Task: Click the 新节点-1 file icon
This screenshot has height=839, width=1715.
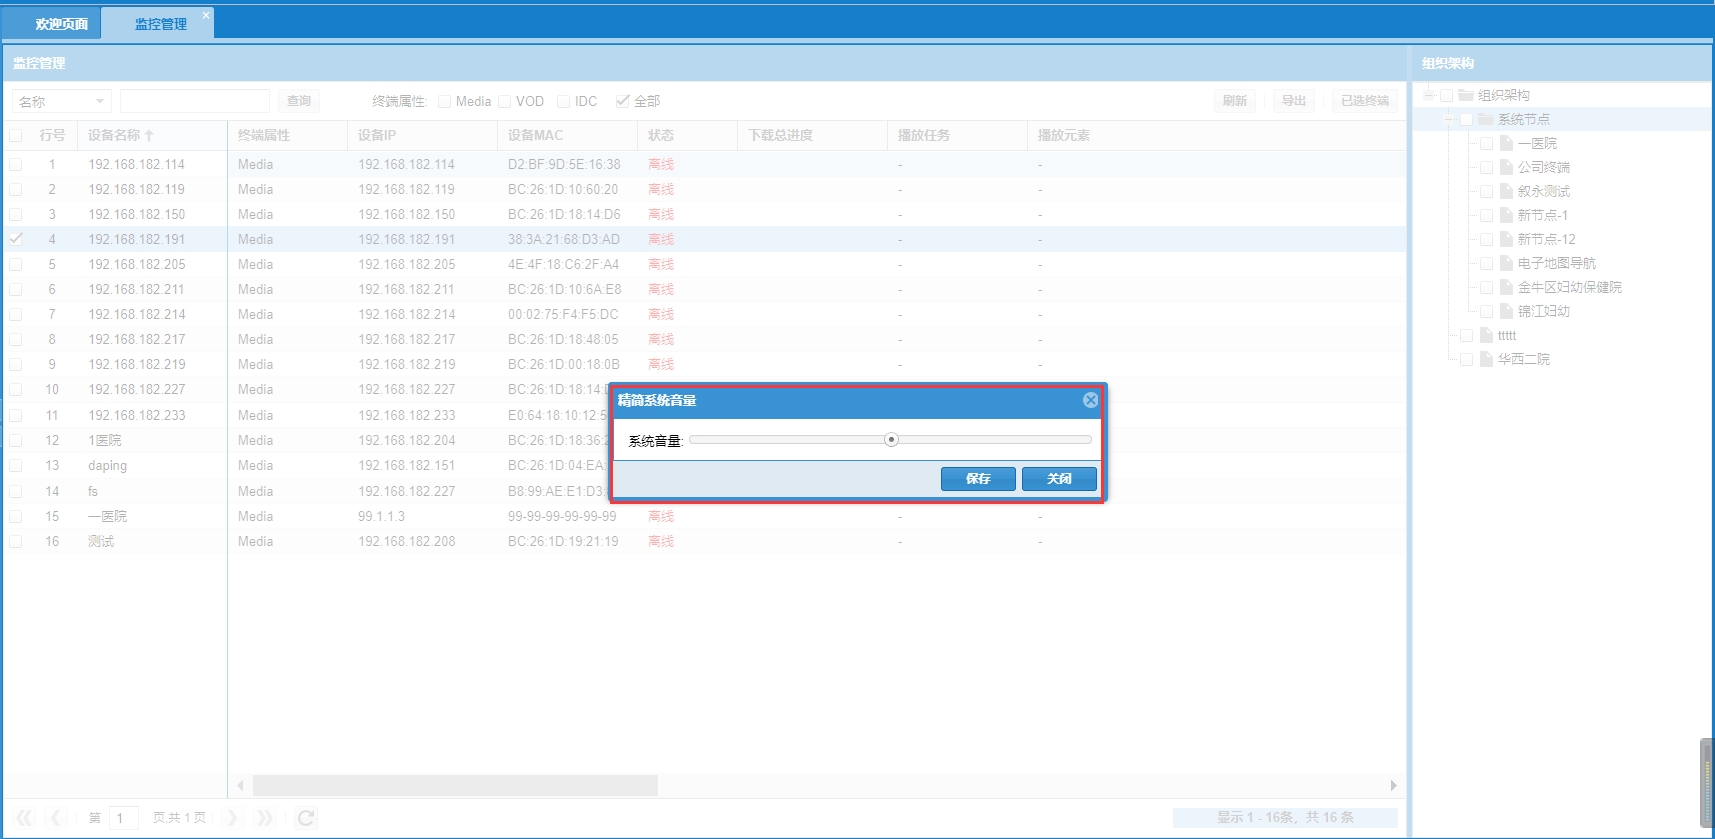Action: coord(1506,215)
